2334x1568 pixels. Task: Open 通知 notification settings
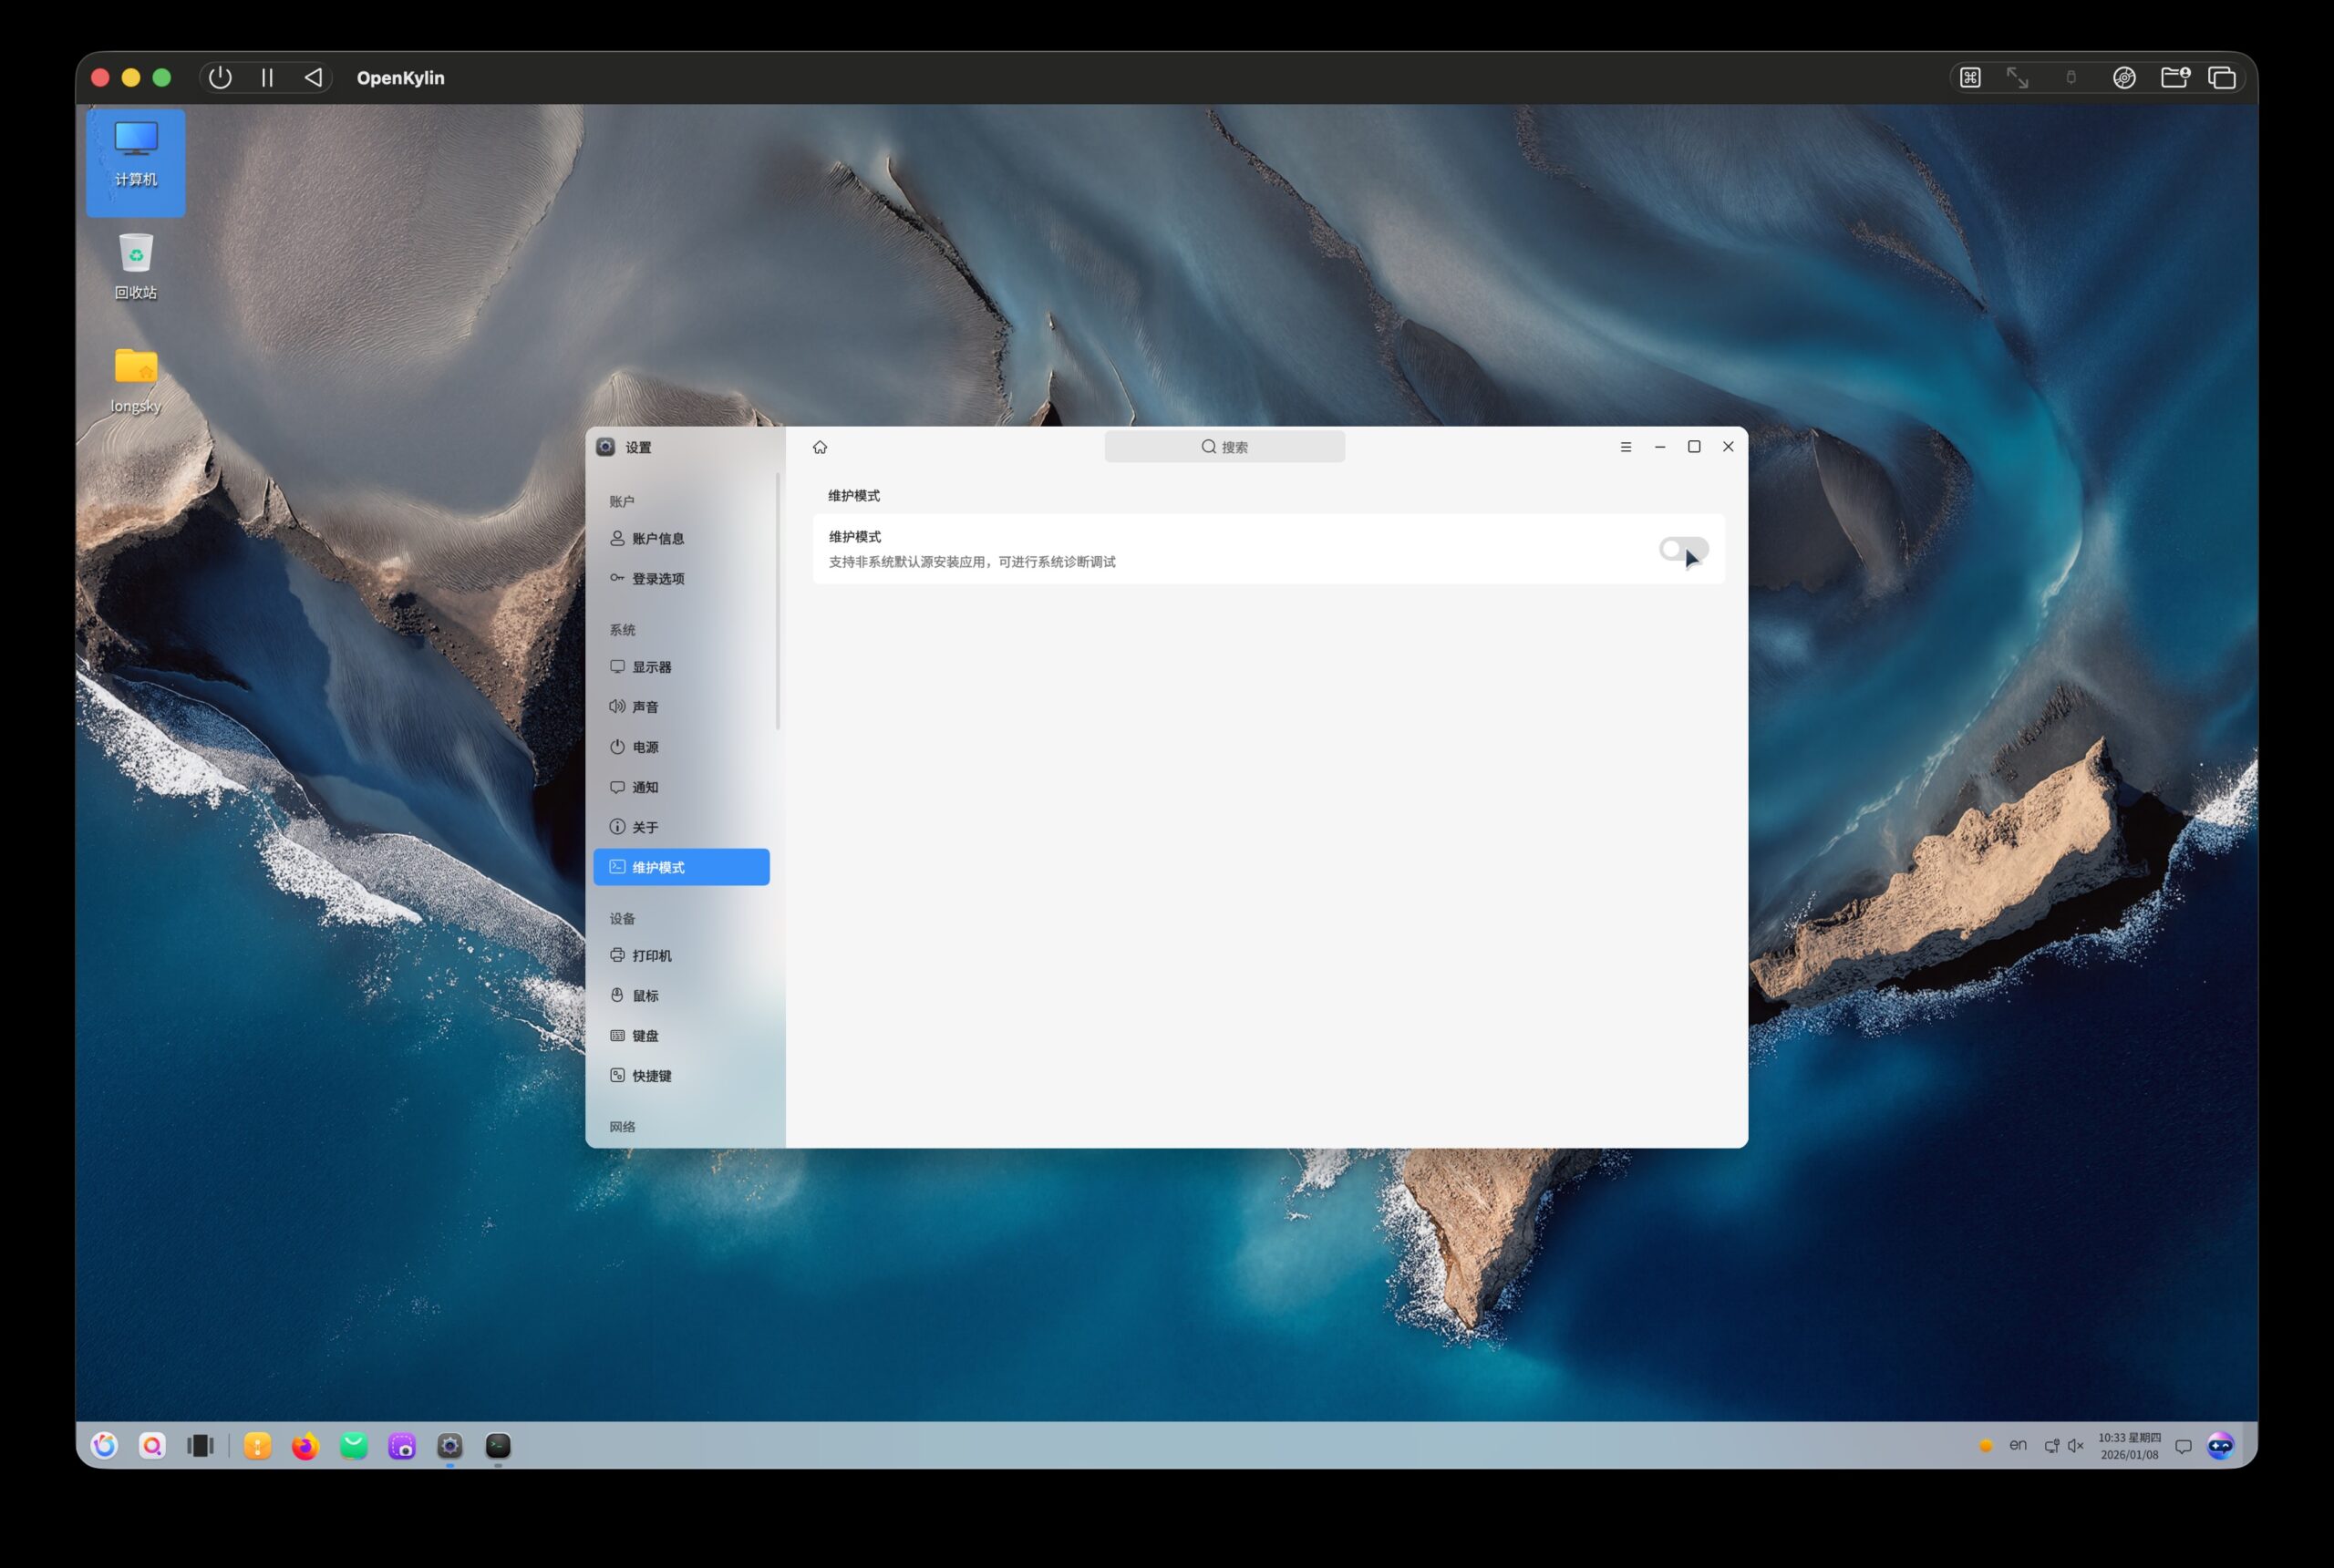click(x=645, y=787)
